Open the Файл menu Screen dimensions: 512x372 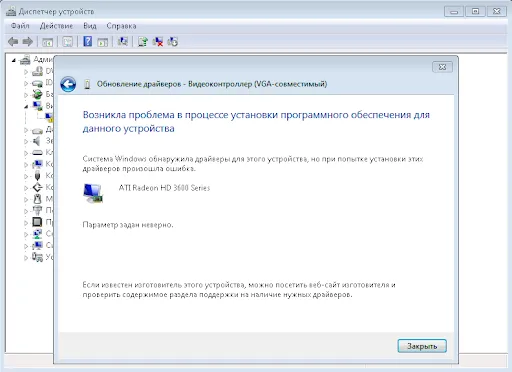20,26
